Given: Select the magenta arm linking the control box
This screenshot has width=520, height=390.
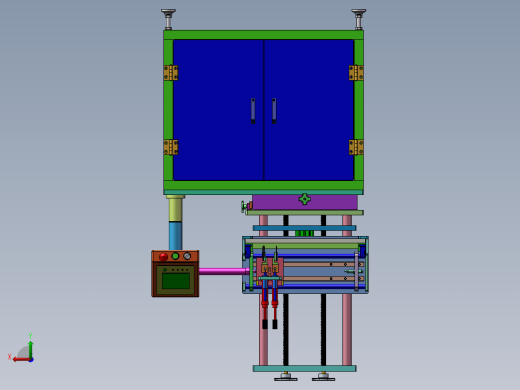Looking at the screenshot, I should 224,271.
